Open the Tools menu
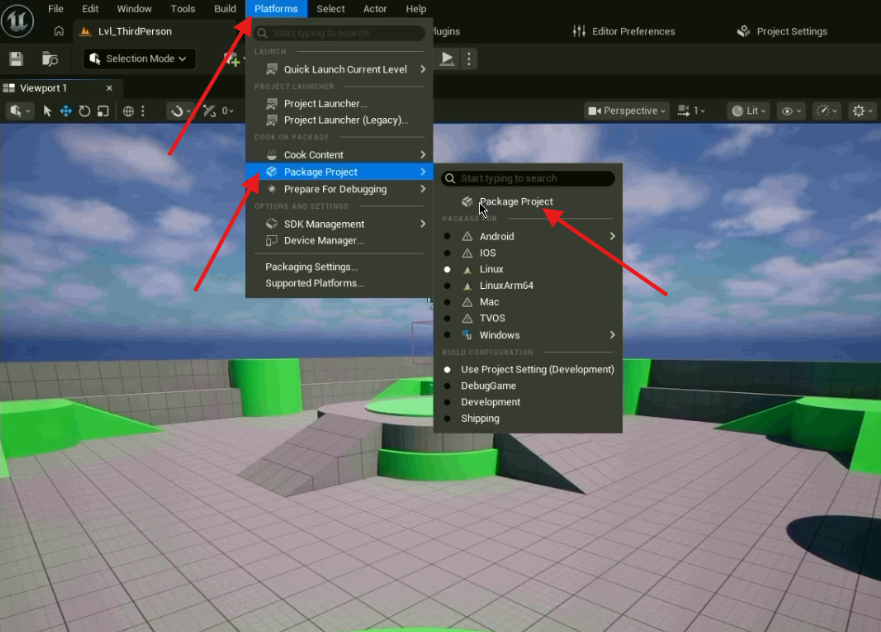881x632 pixels. [183, 9]
